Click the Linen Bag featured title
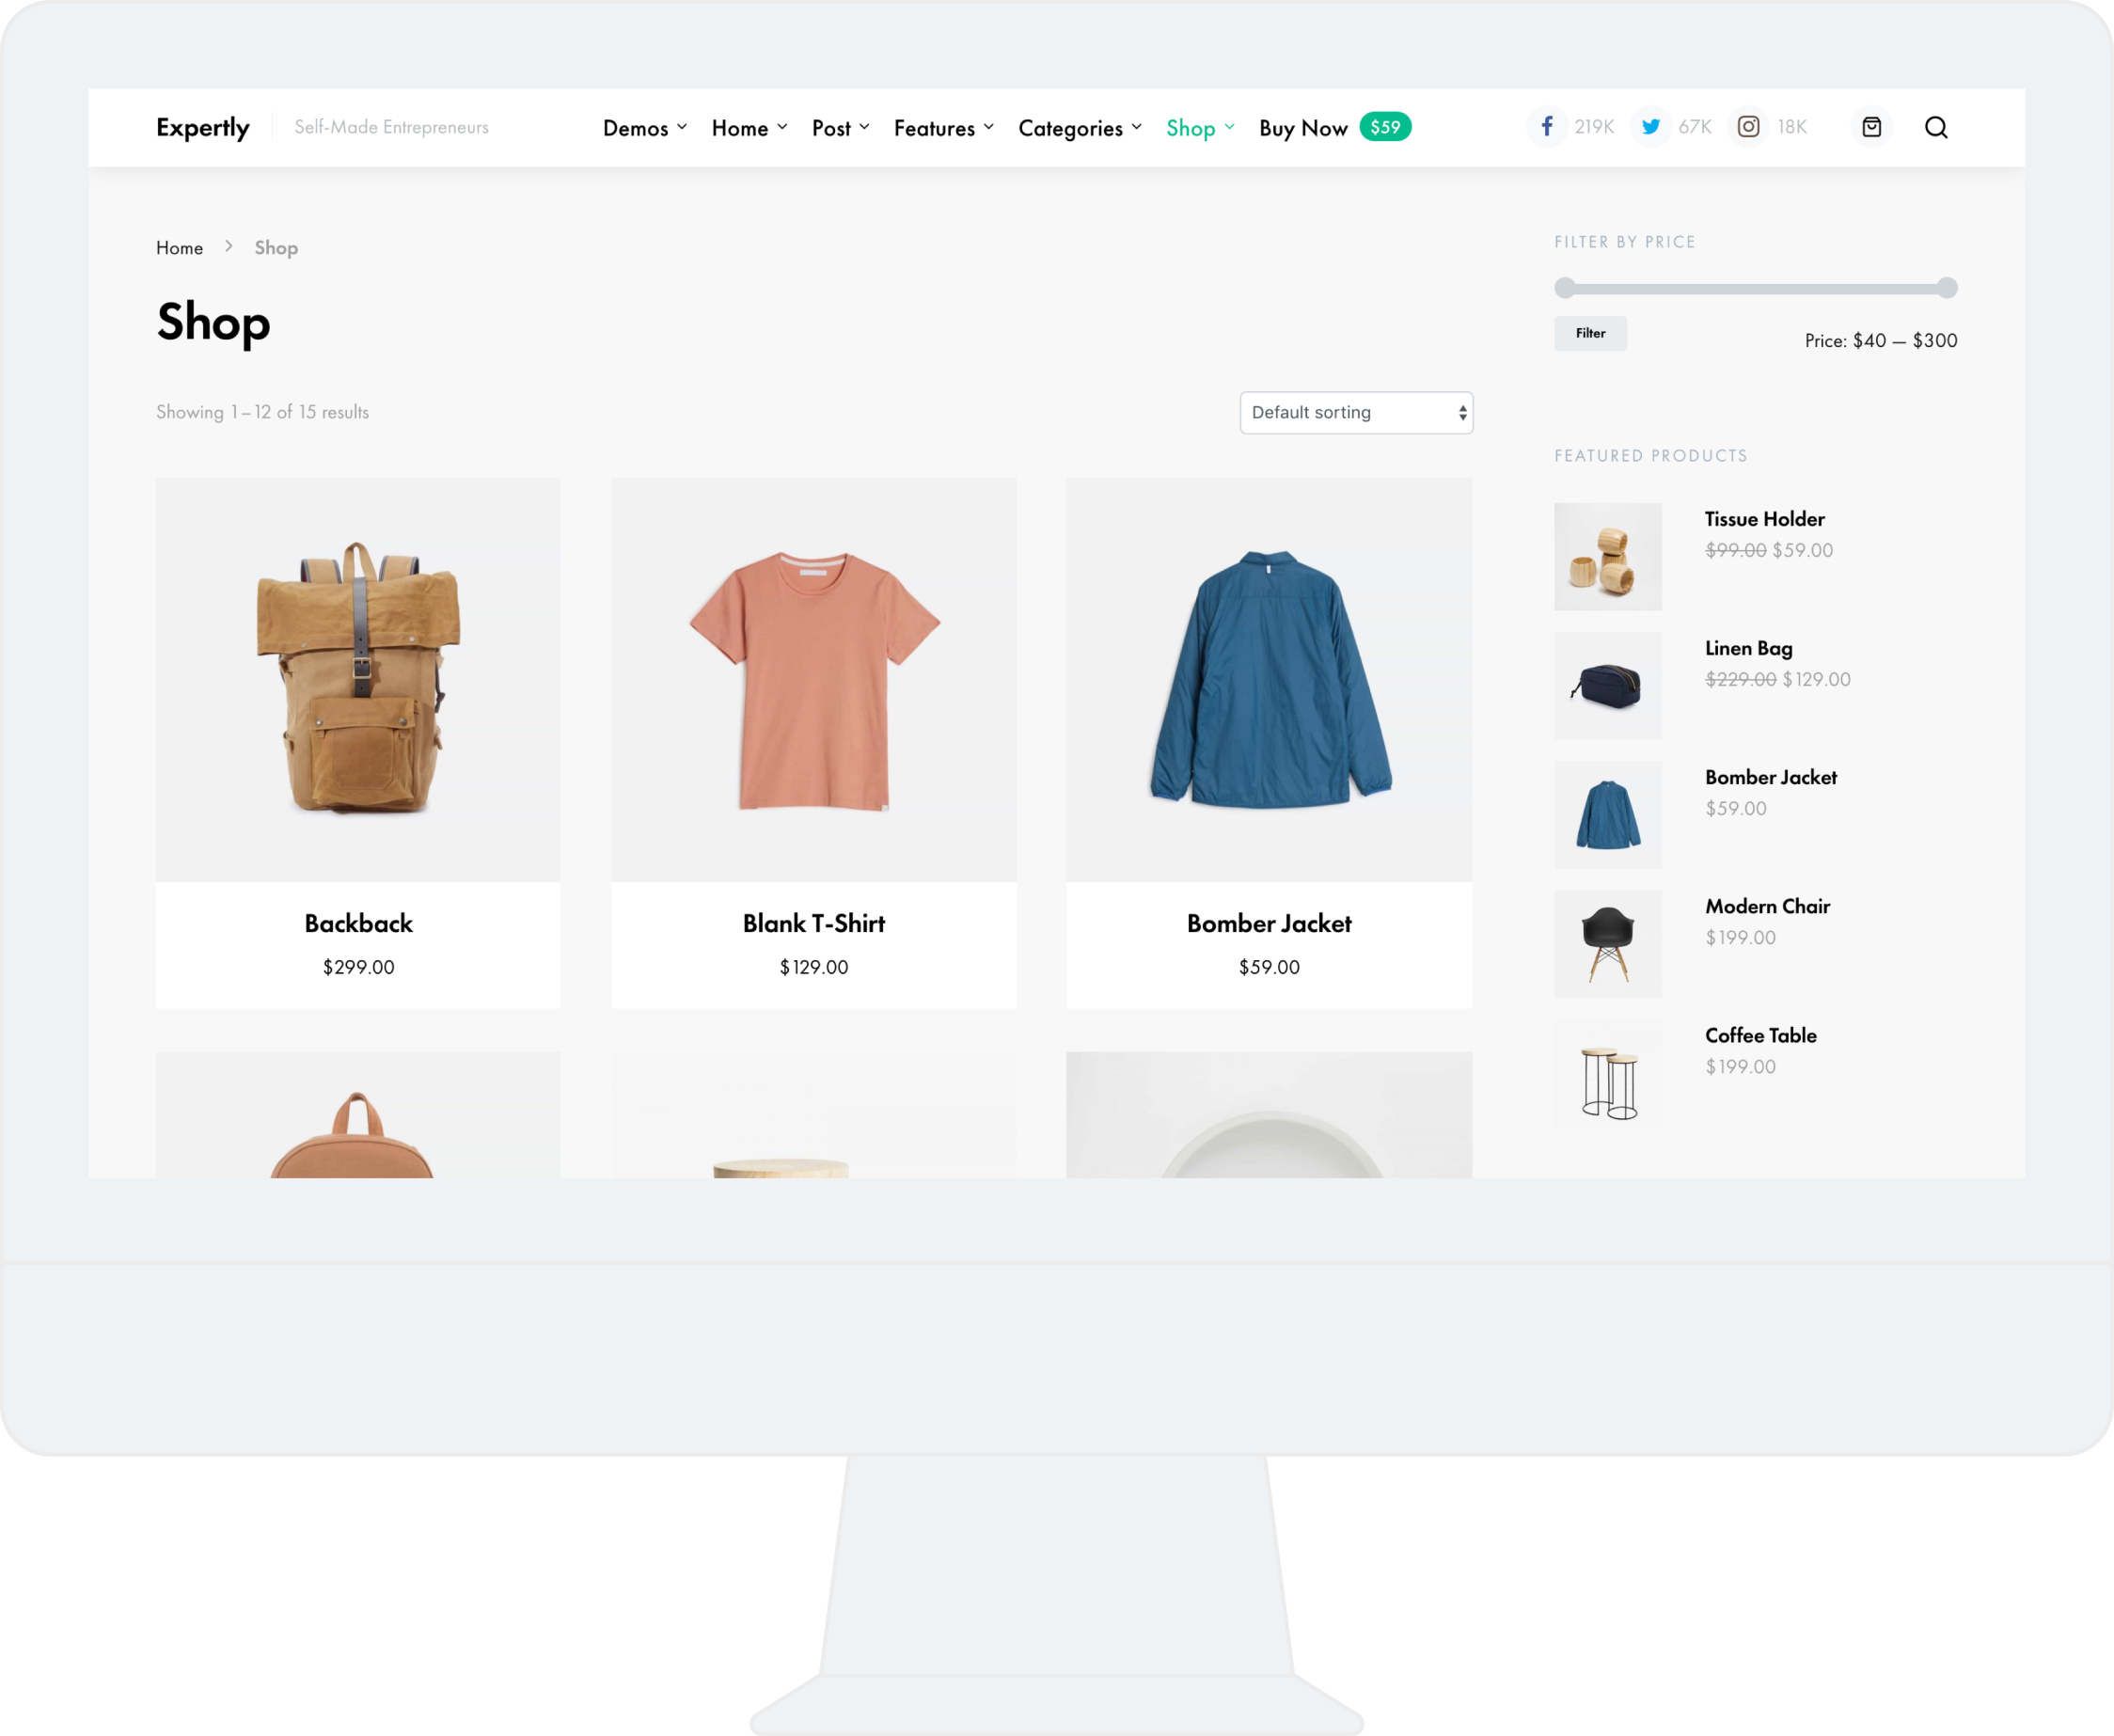Screen dimensions: 2114x1736 coord(1749,648)
